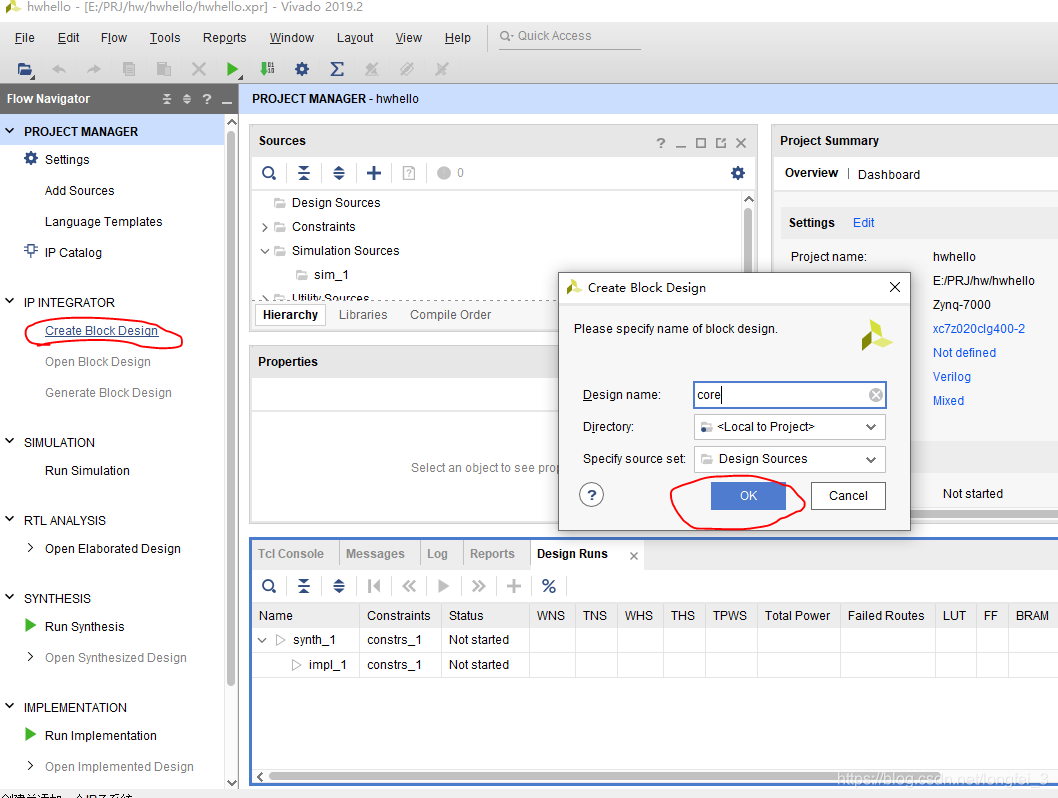Expand Open Elaborated Design

(x=30, y=548)
